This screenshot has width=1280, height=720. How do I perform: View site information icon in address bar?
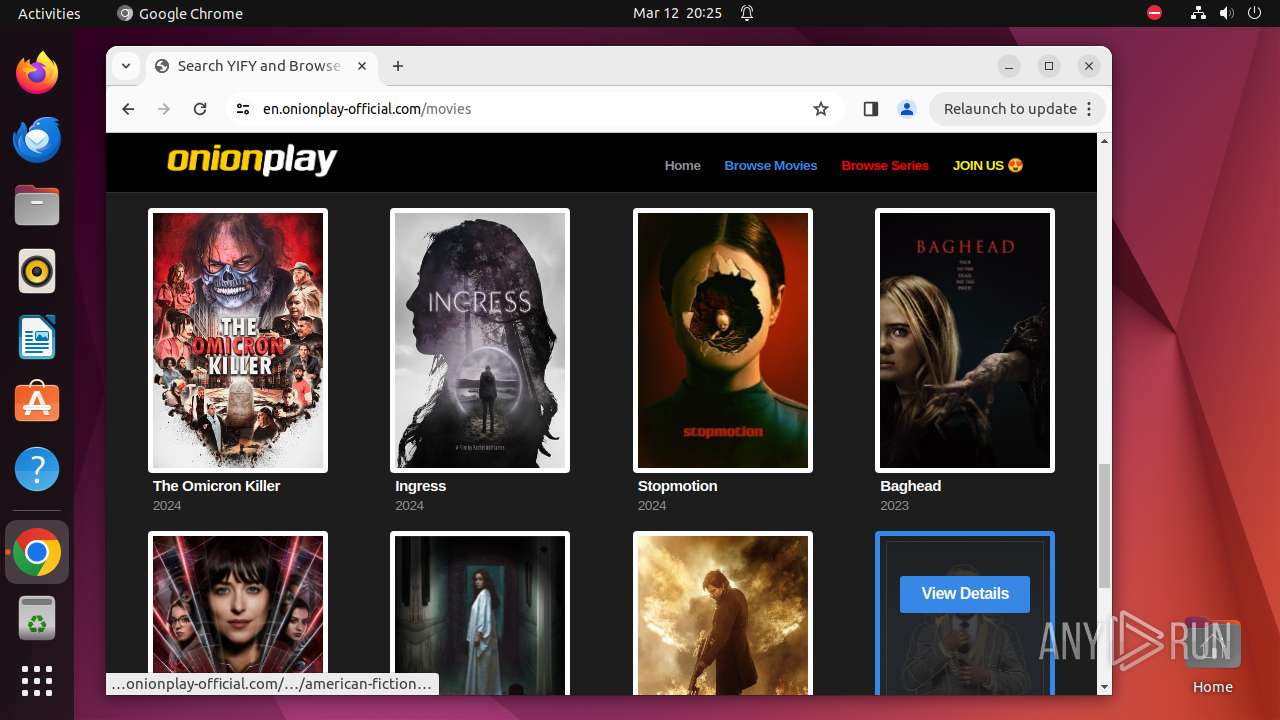point(243,109)
